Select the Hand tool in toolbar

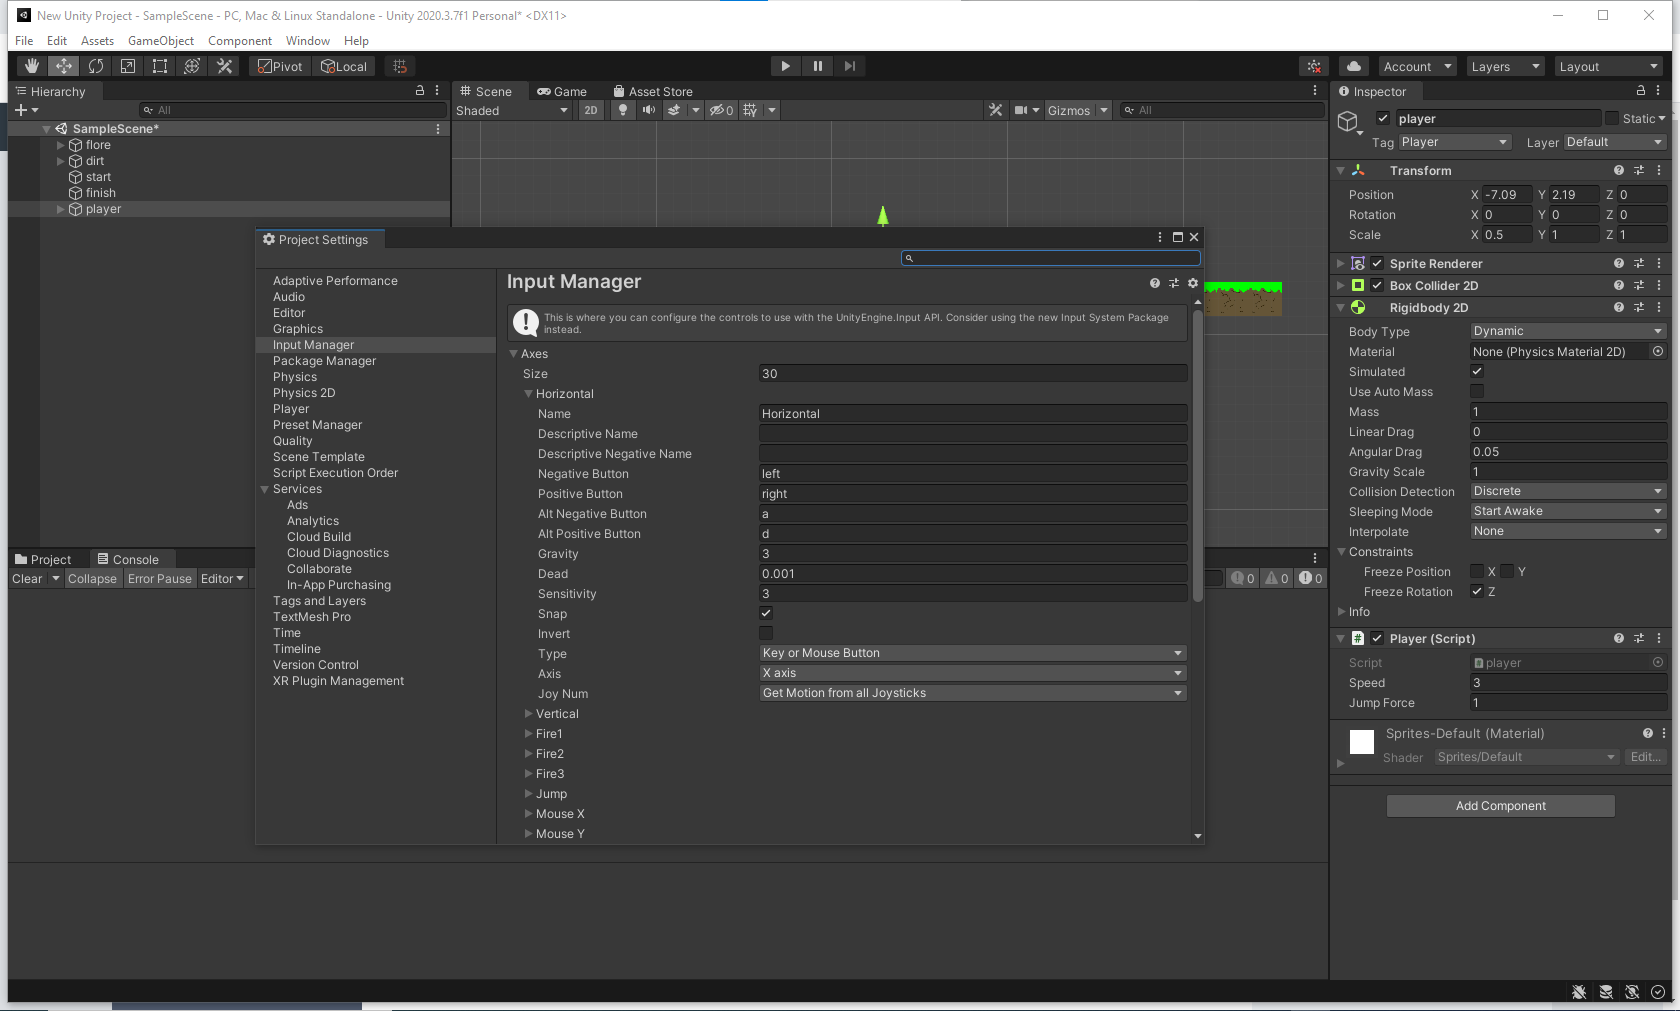[32, 66]
